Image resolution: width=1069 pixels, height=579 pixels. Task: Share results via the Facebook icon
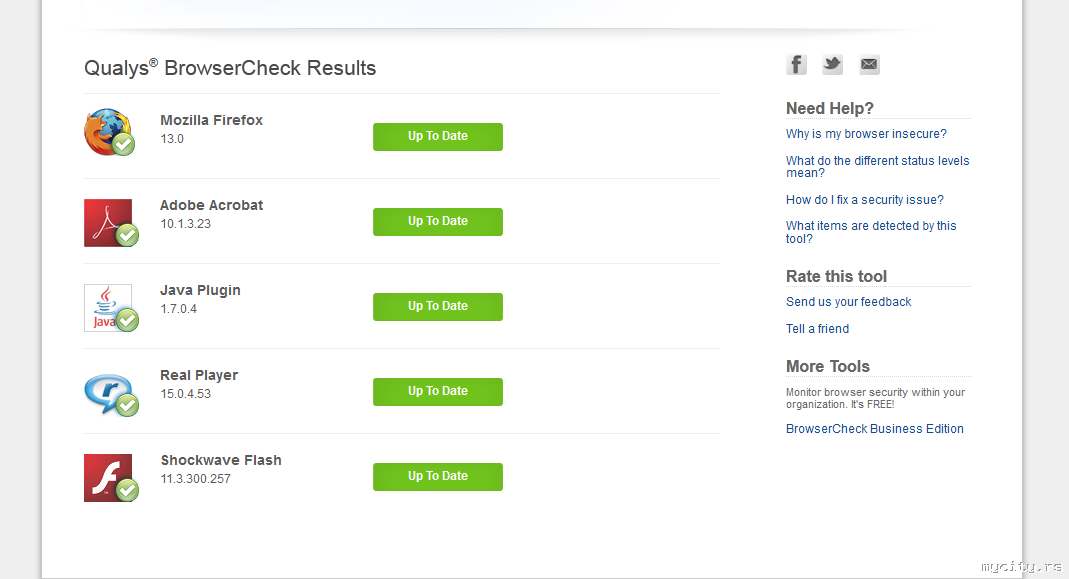[x=796, y=65]
